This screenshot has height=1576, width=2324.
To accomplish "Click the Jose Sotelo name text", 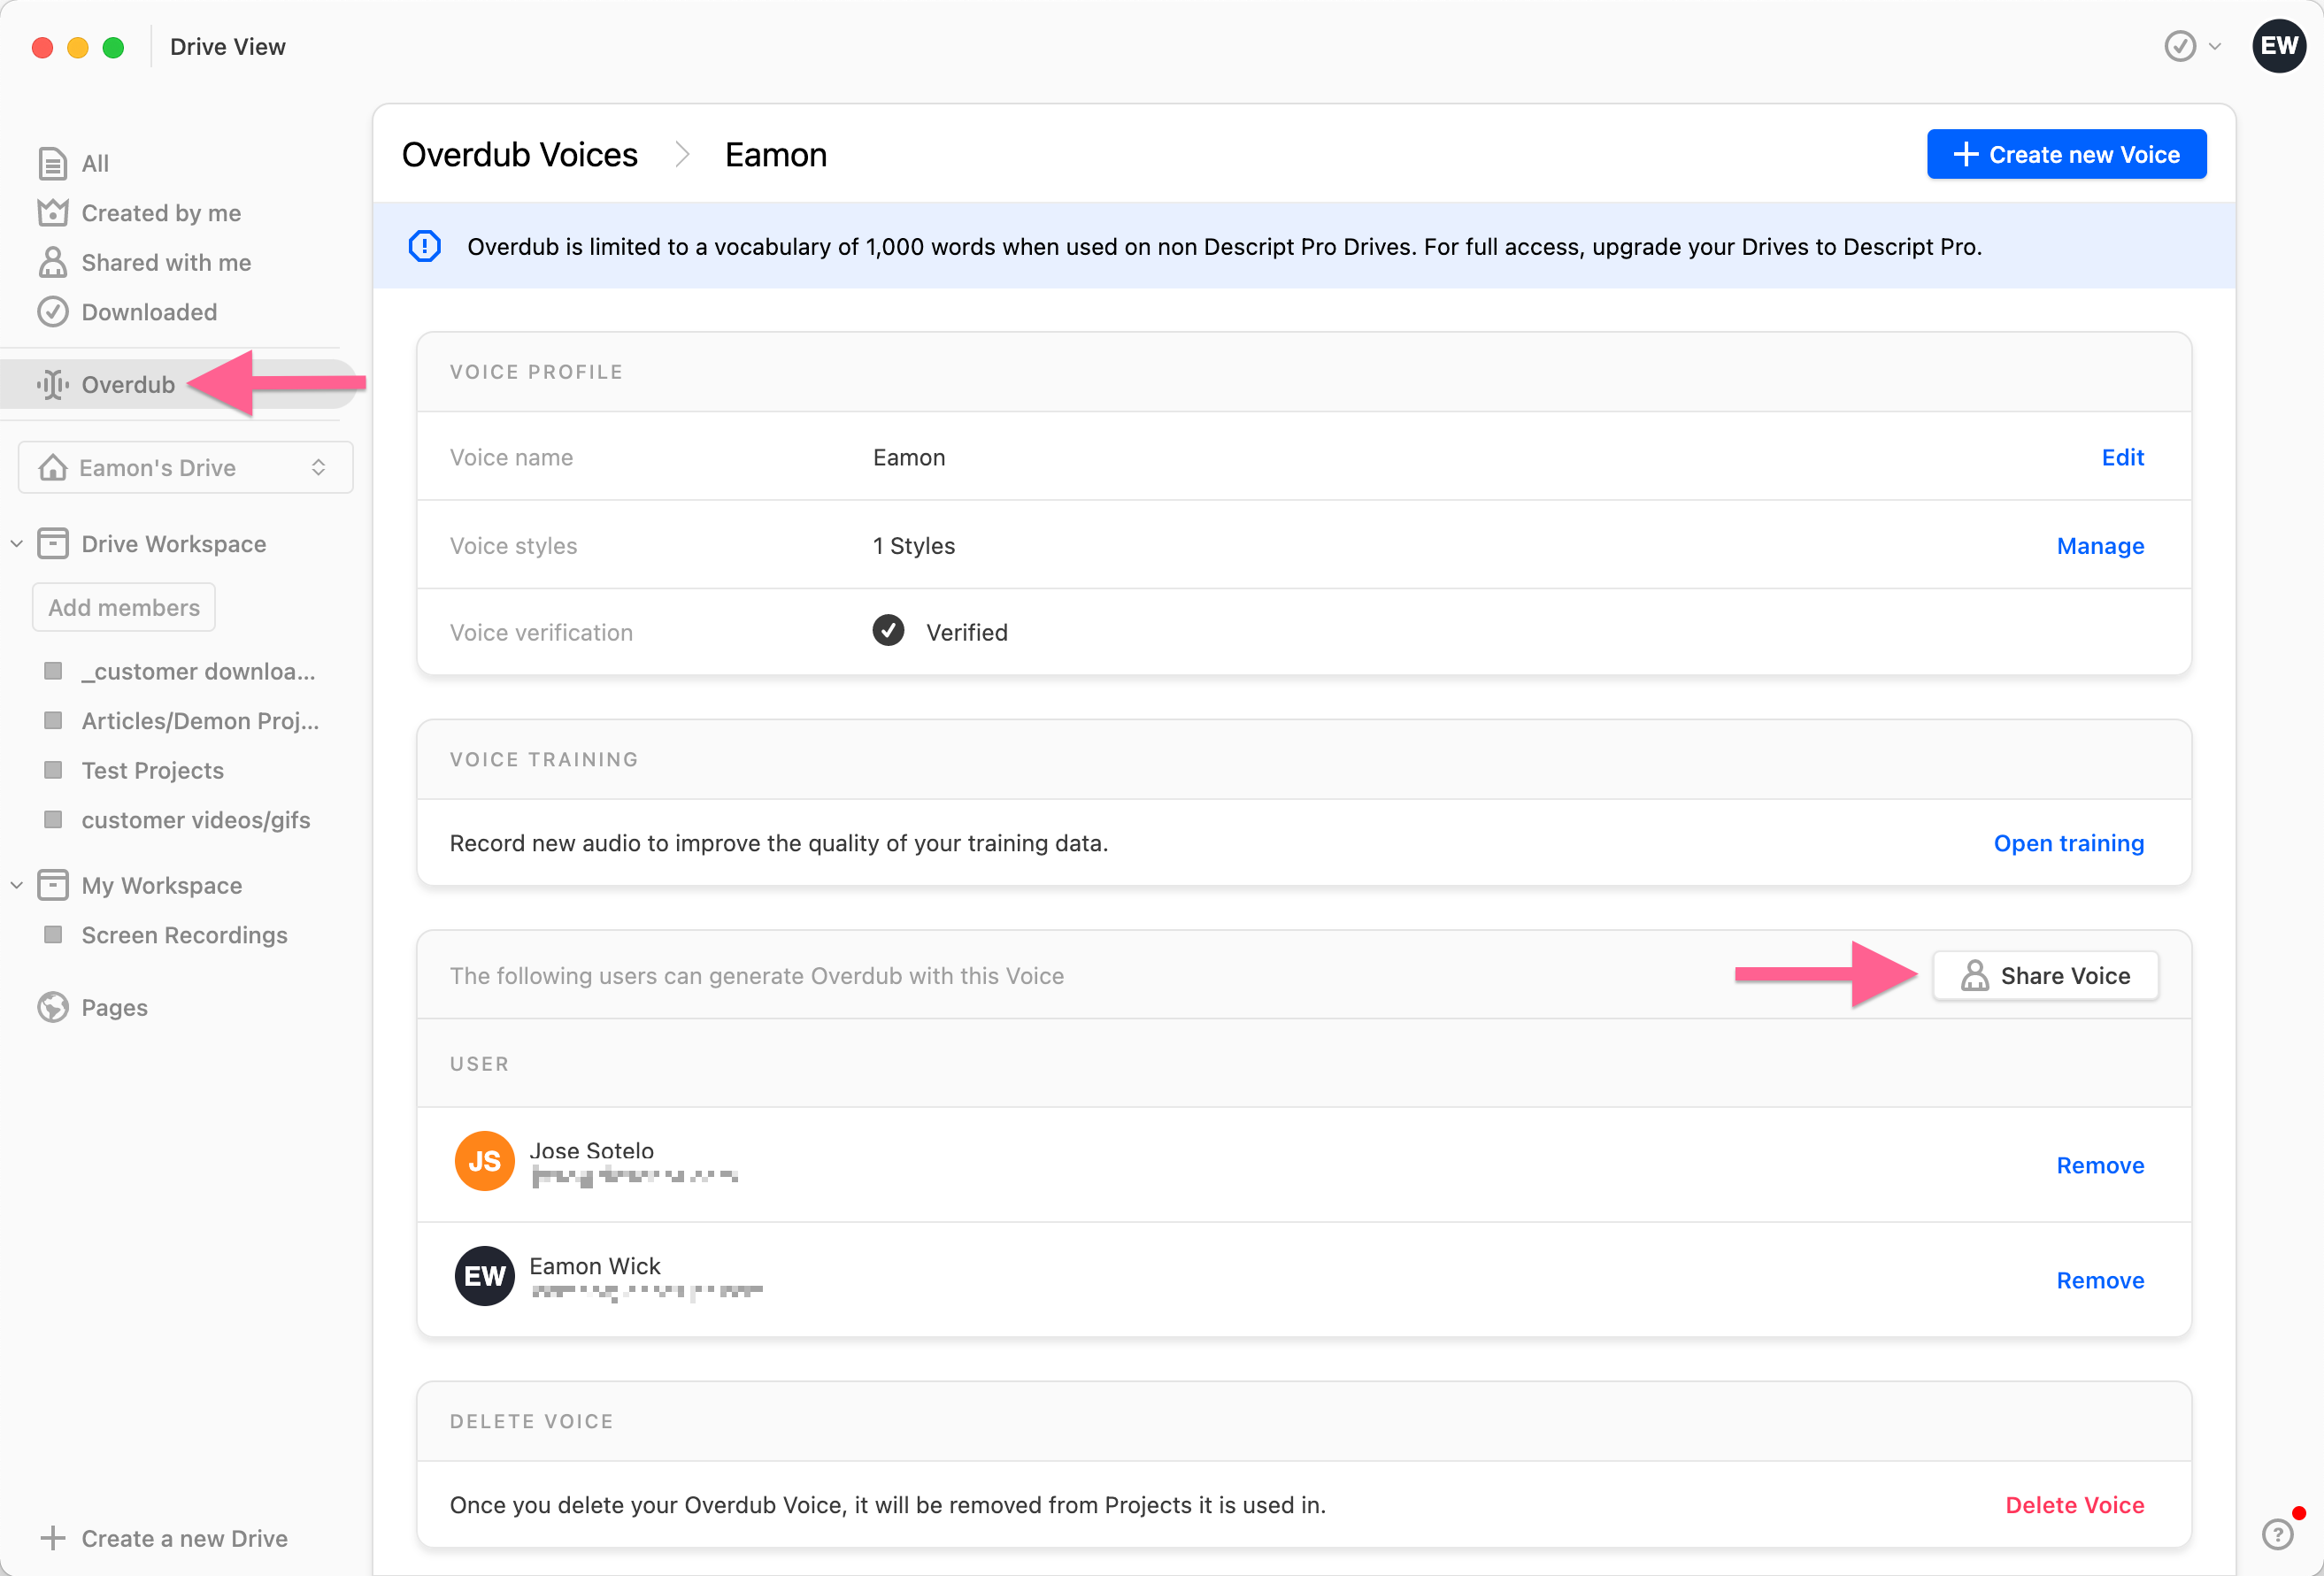I will click(591, 1151).
